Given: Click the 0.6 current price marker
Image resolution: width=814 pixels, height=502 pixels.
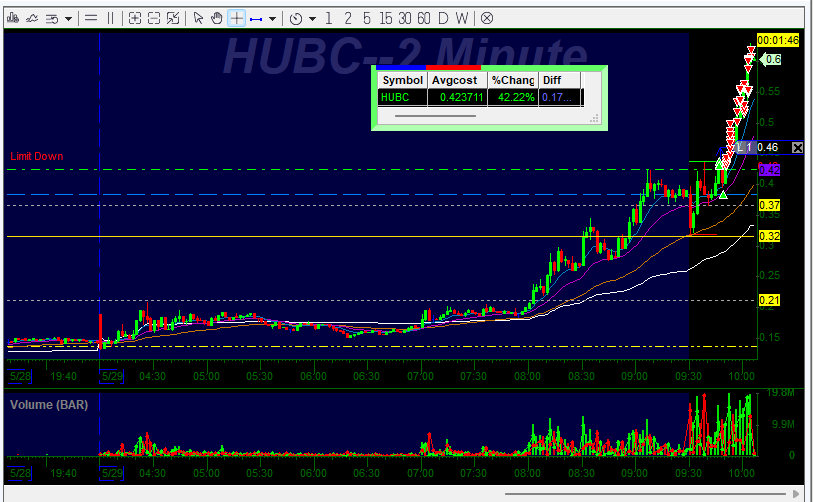Looking at the screenshot, I should [x=770, y=60].
